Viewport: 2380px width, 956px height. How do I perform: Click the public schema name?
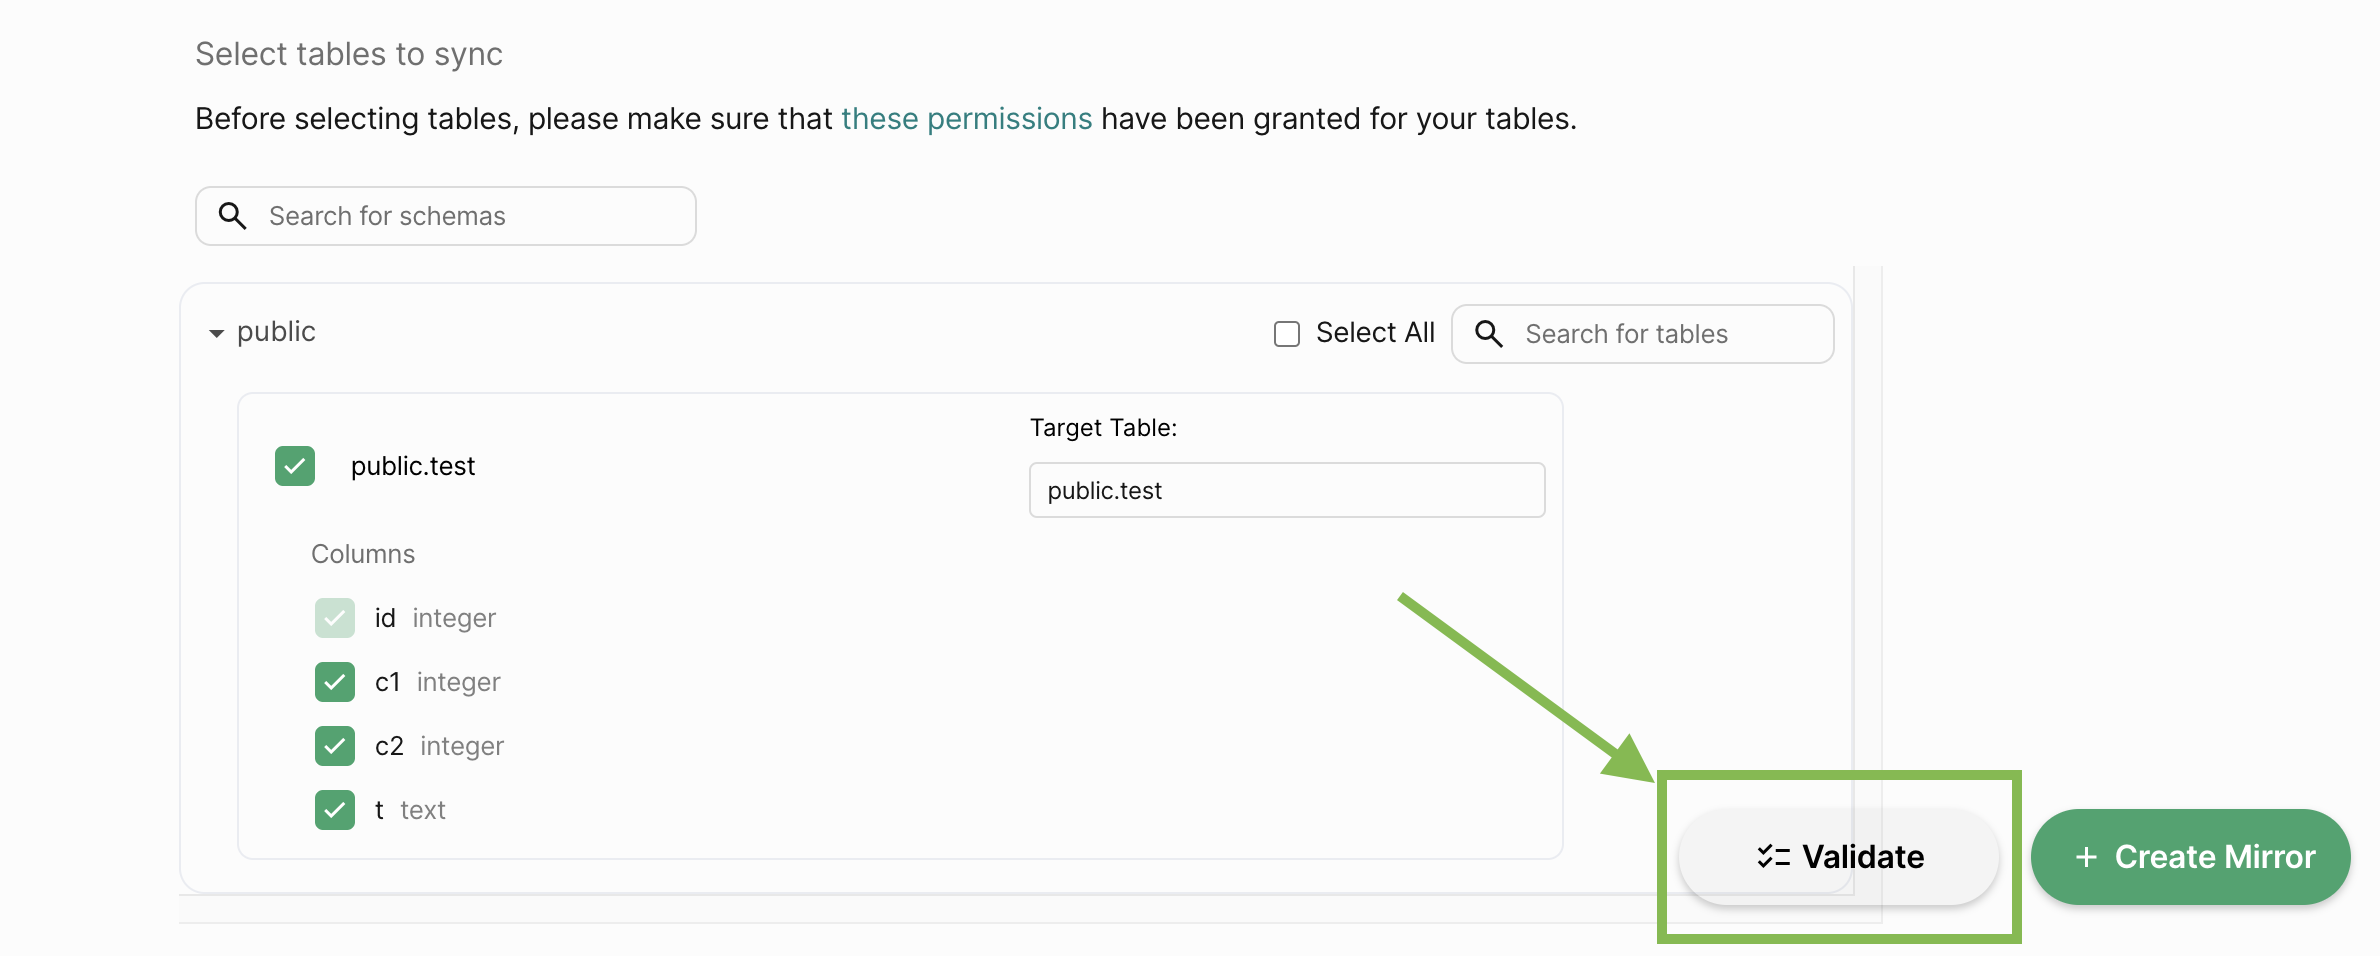point(276,332)
